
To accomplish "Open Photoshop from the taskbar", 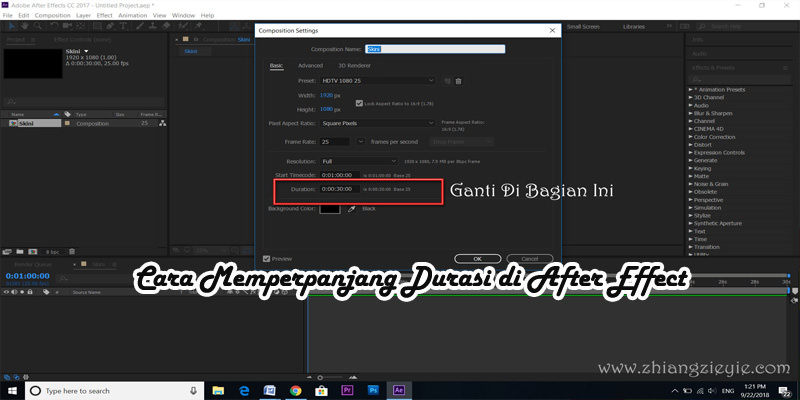I will pyautogui.click(x=373, y=391).
